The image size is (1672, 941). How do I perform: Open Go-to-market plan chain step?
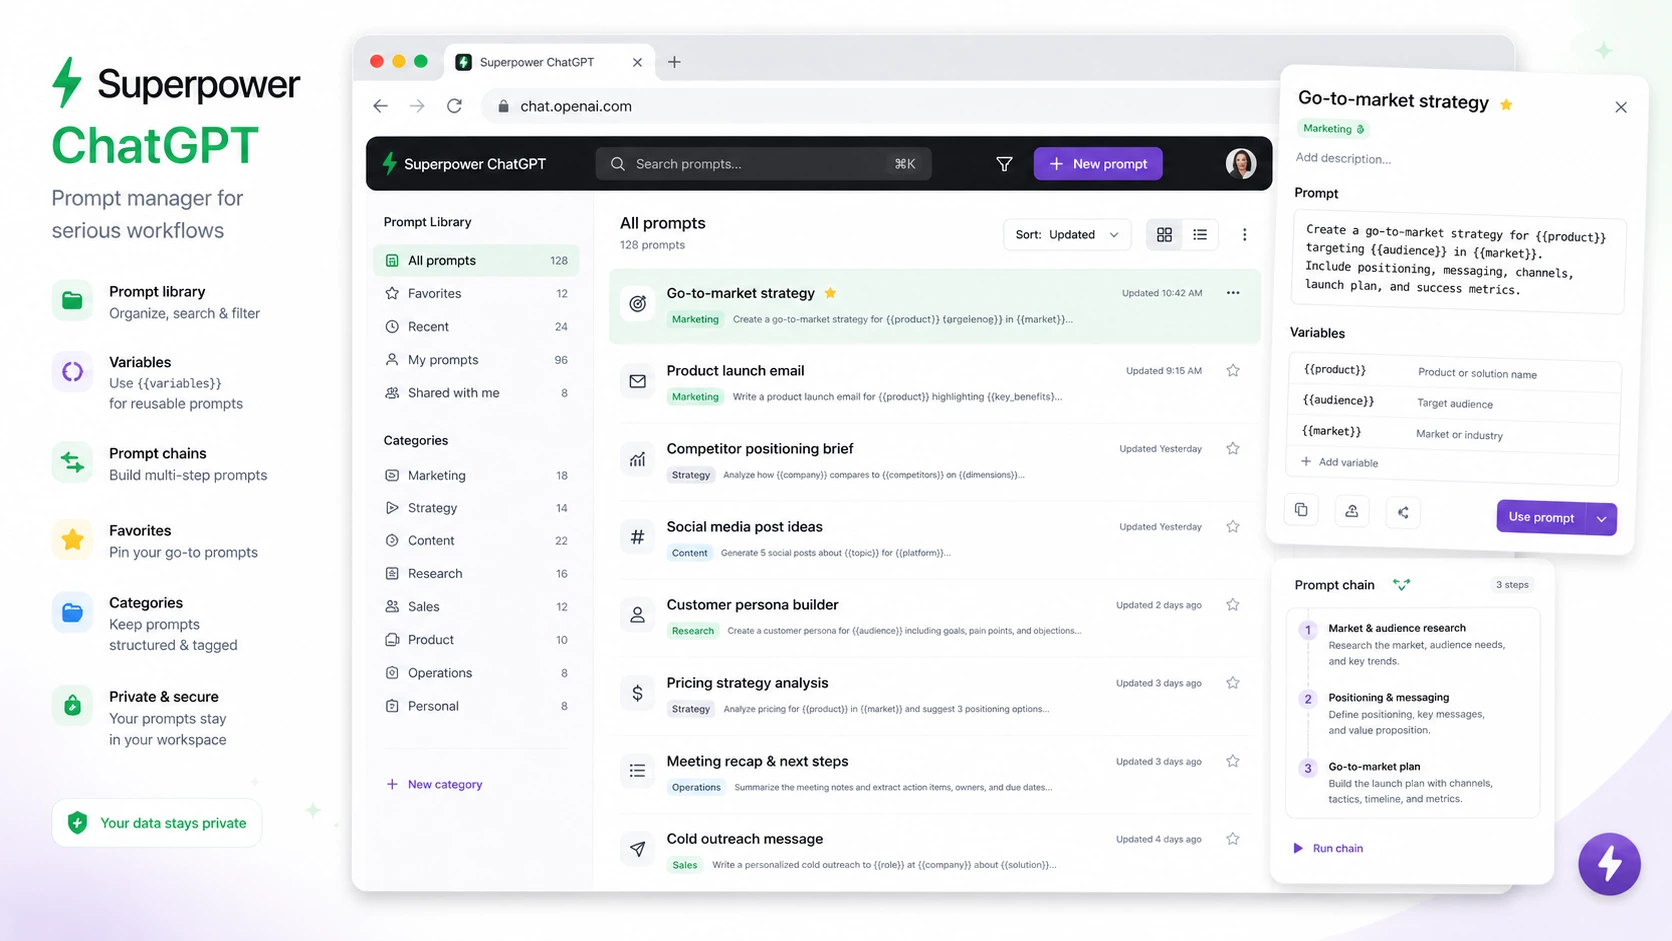pyautogui.click(x=1412, y=782)
